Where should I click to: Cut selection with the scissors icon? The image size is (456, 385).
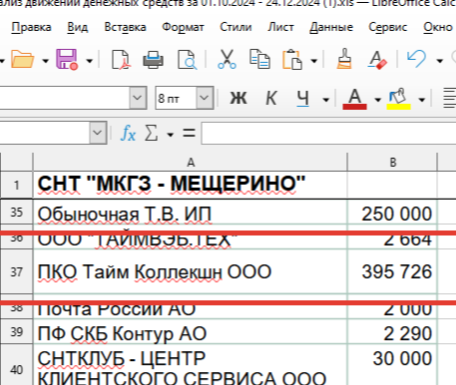(227, 59)
